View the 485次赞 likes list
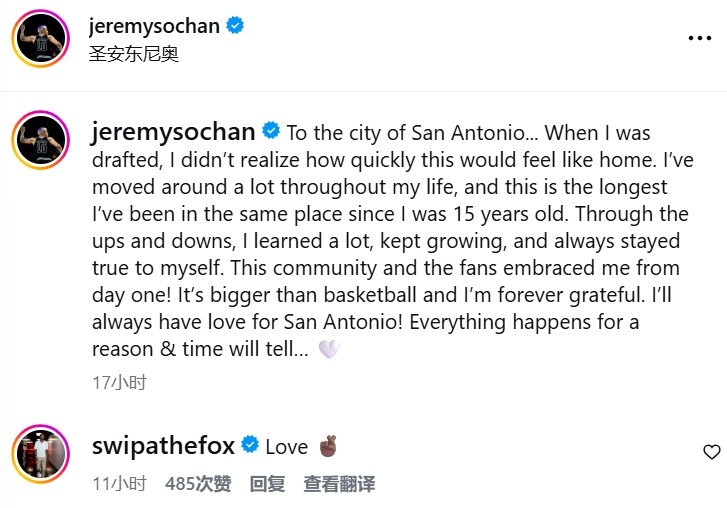The height and width of the screenshot is (508, 727). pyautogui.click(x=198, y=484)
